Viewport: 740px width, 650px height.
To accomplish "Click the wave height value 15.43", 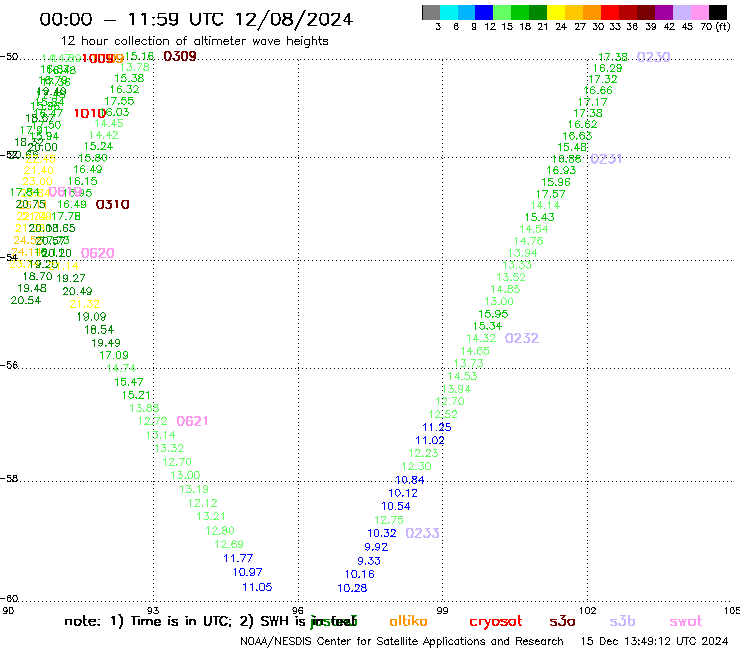I will click(540, 217).
